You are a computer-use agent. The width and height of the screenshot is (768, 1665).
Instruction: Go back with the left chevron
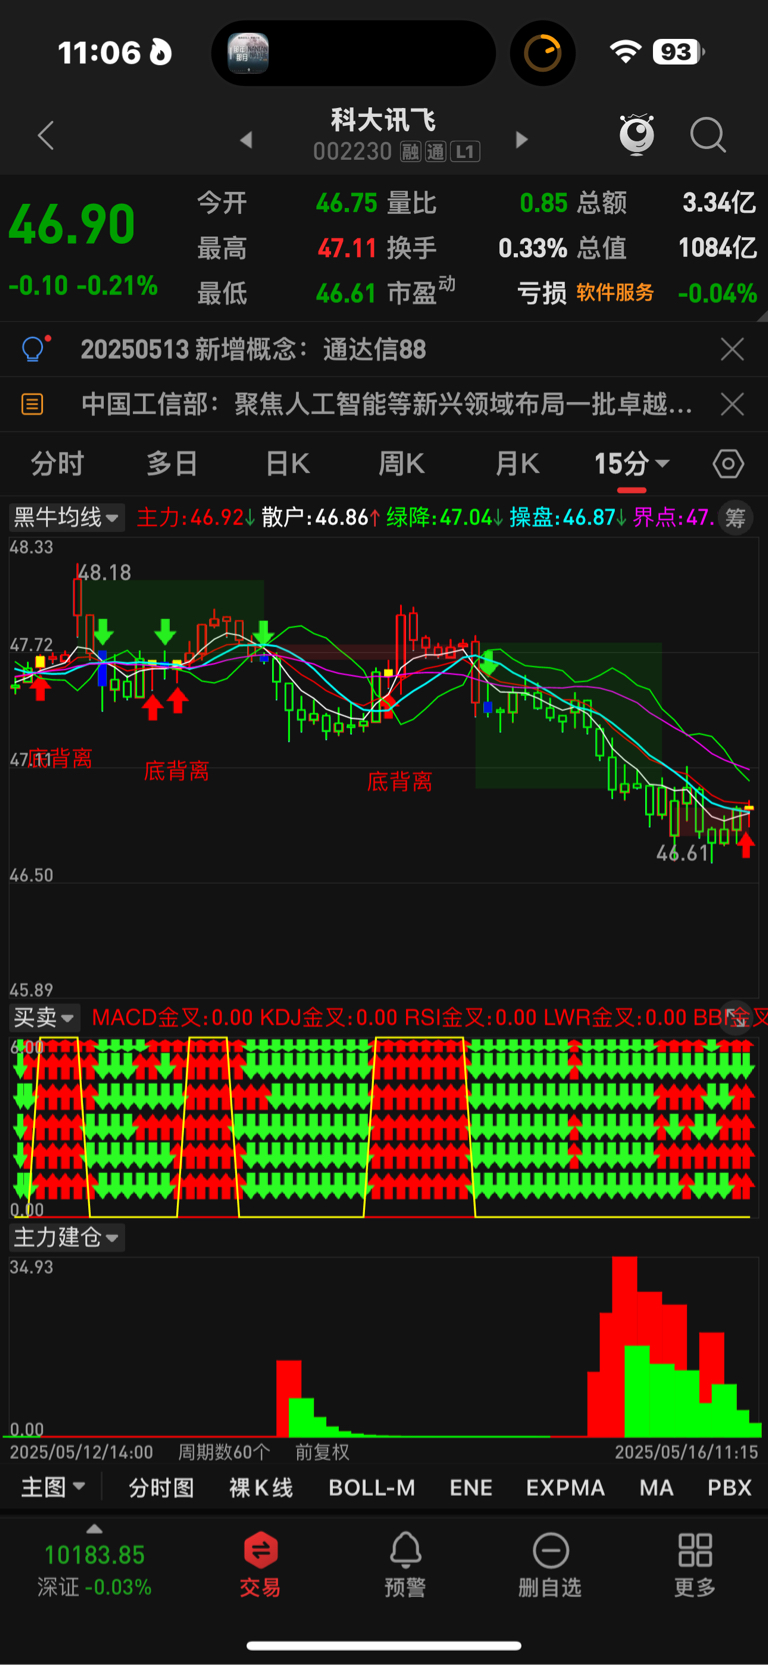(x=46, y=136)
